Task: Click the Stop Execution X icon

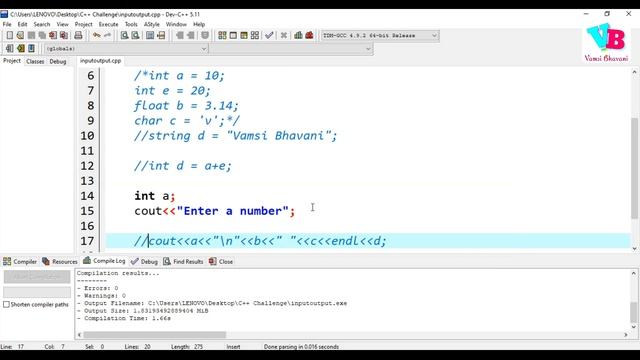Action: 284,36
